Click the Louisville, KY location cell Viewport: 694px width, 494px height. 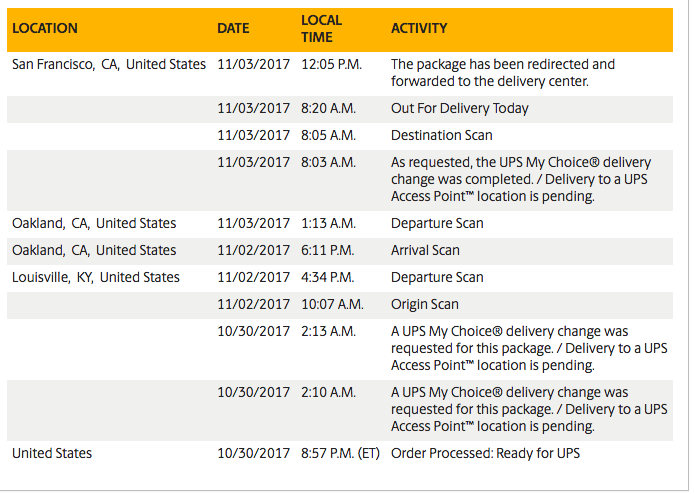tap(96, 278)
